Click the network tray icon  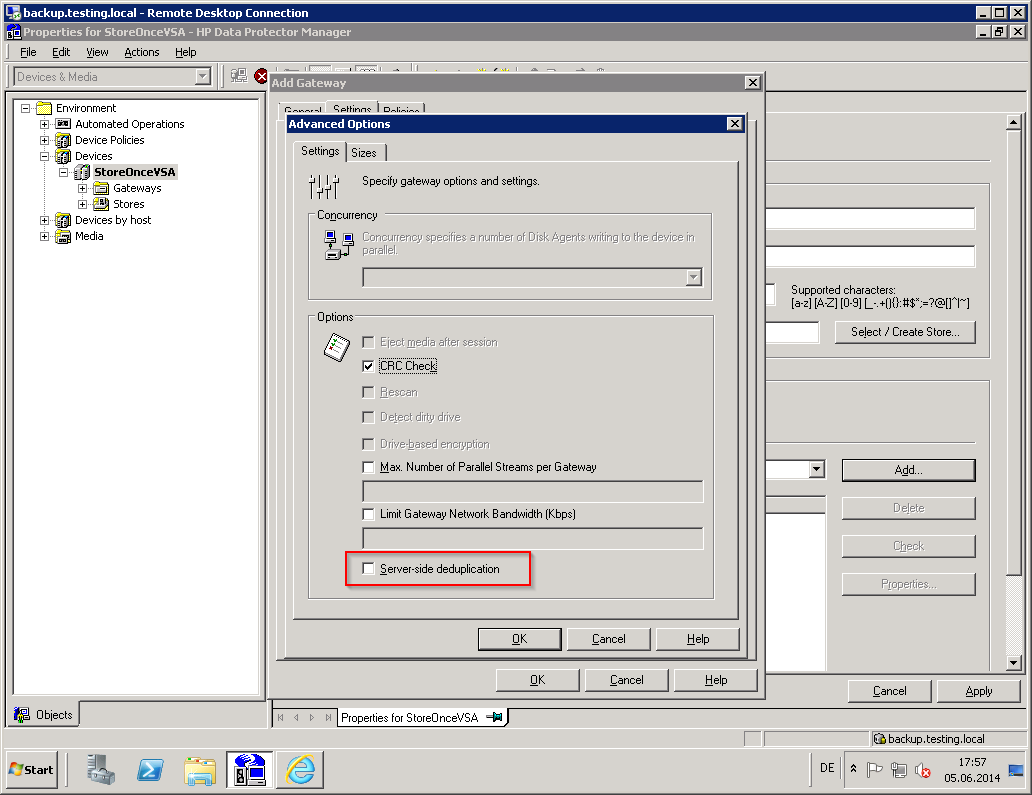[x=898, y=769]
